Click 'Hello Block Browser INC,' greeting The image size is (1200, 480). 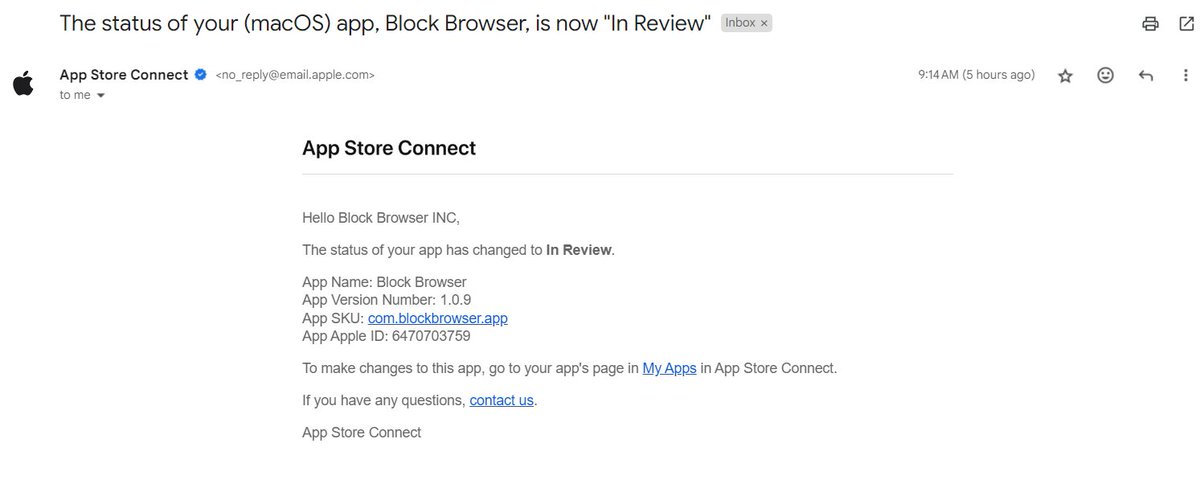381,218
